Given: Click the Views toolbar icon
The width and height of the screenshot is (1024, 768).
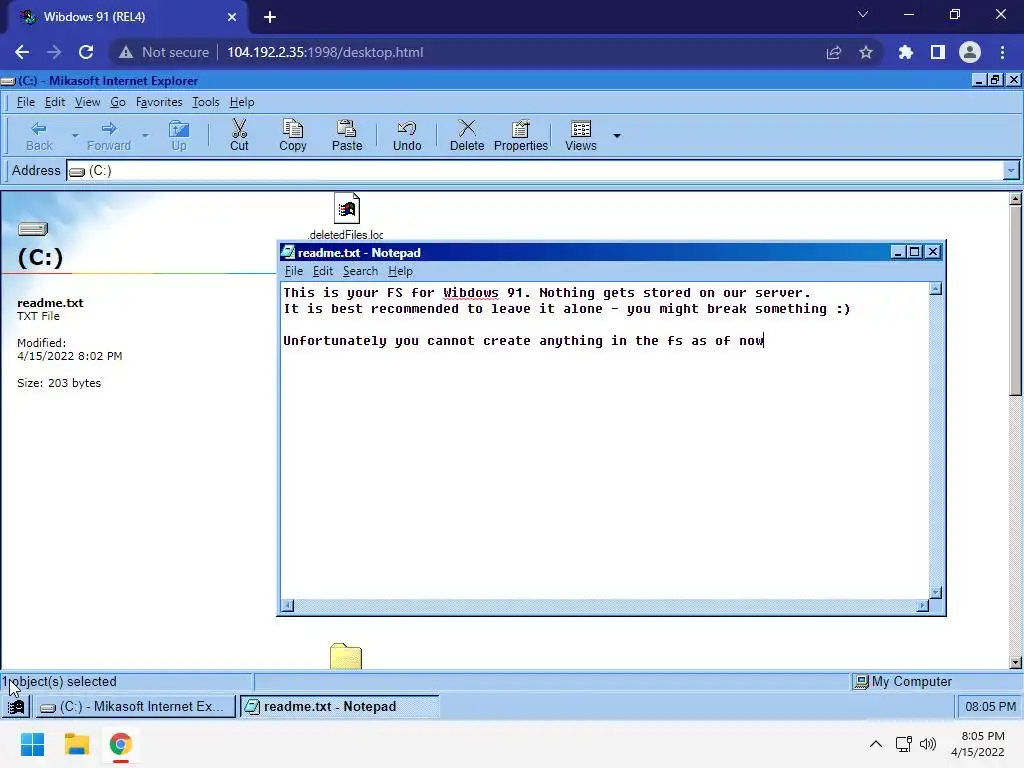Looking at the screenshot, I should pos(581,136).
